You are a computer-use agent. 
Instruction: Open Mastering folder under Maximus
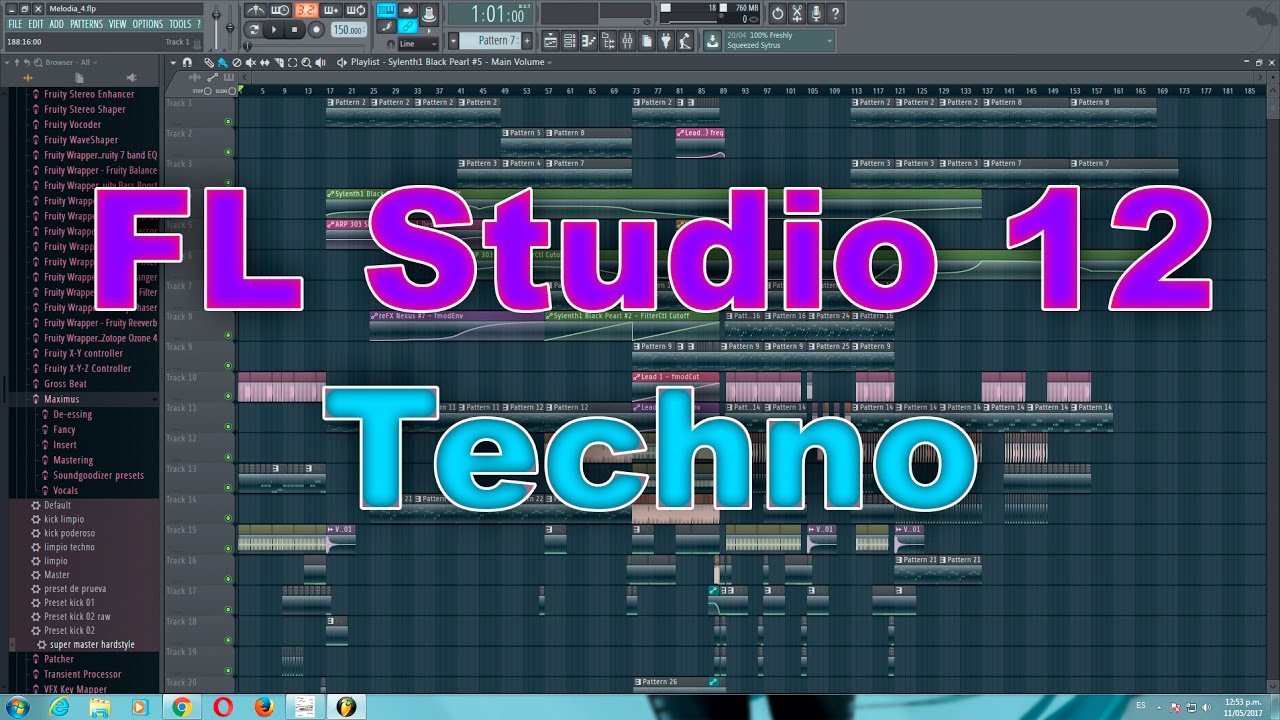[x=73, y=460]
